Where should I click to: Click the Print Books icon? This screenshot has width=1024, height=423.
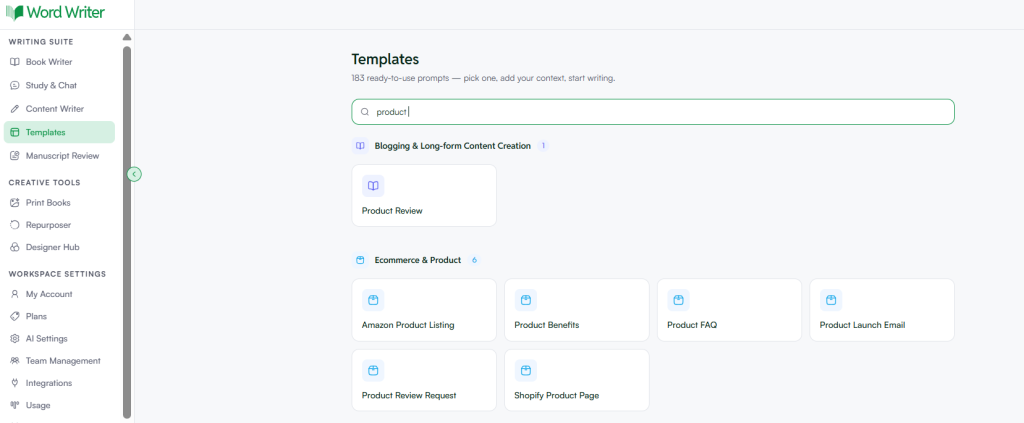15,203
